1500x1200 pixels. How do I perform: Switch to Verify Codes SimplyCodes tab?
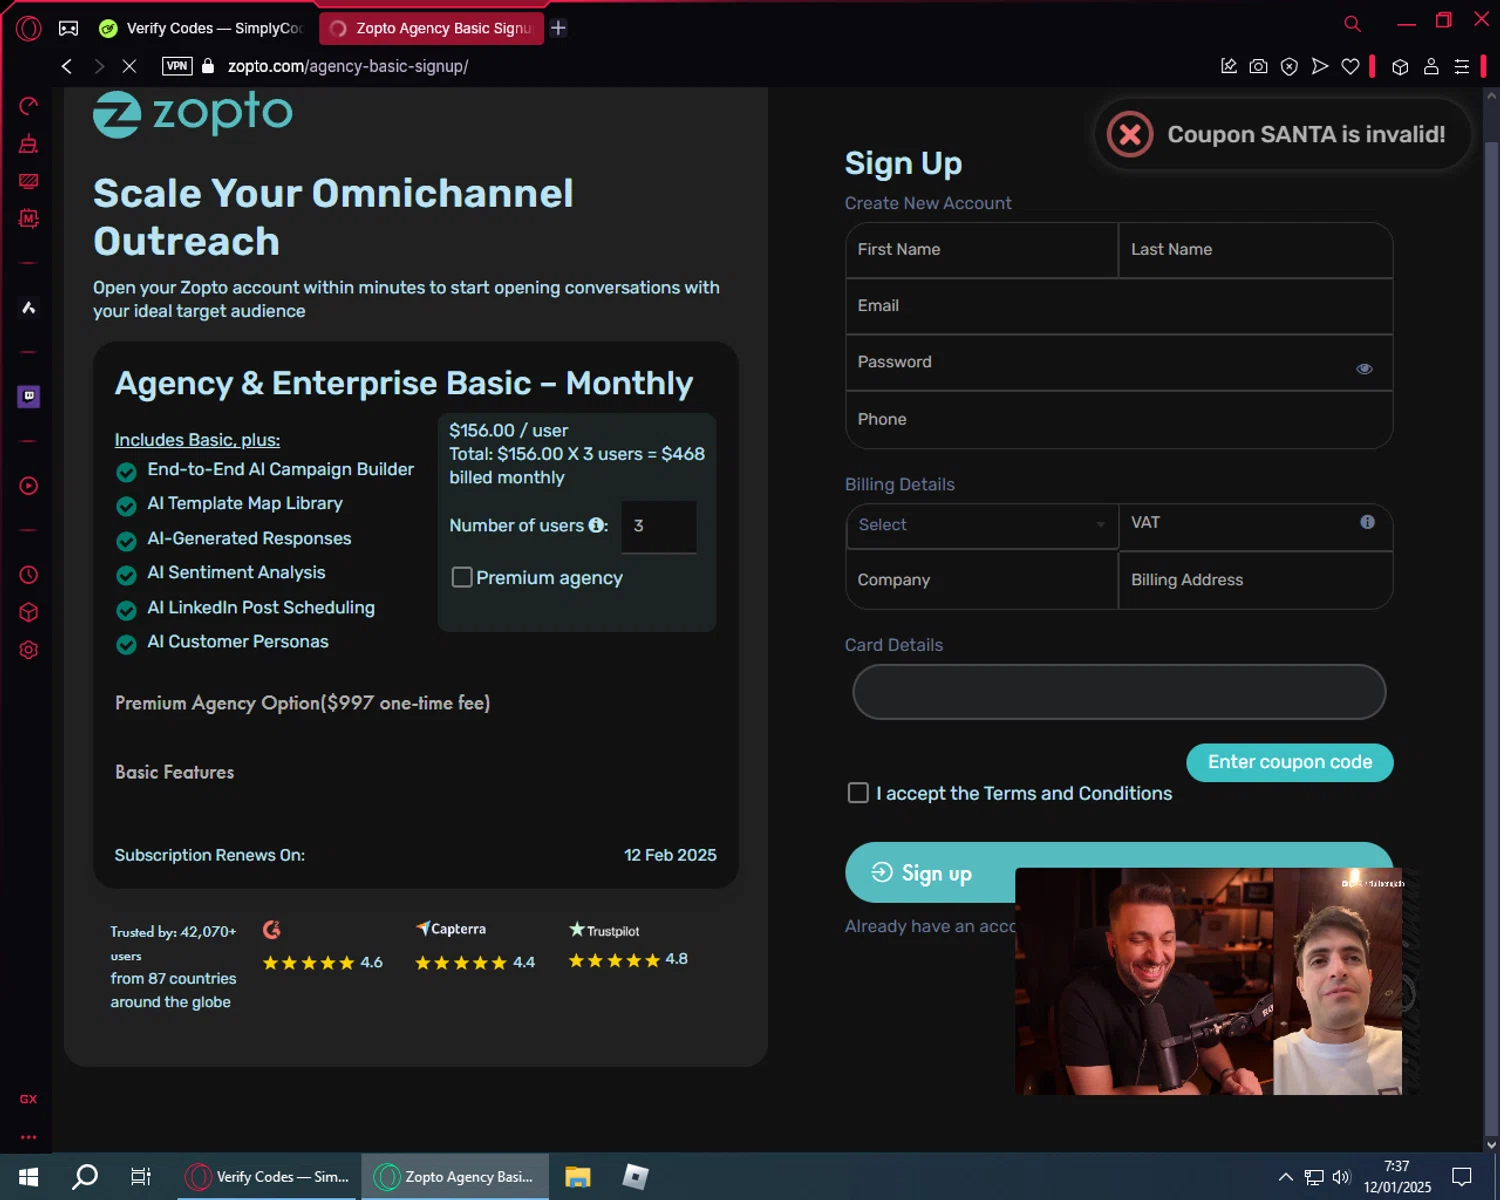point(203,28)
